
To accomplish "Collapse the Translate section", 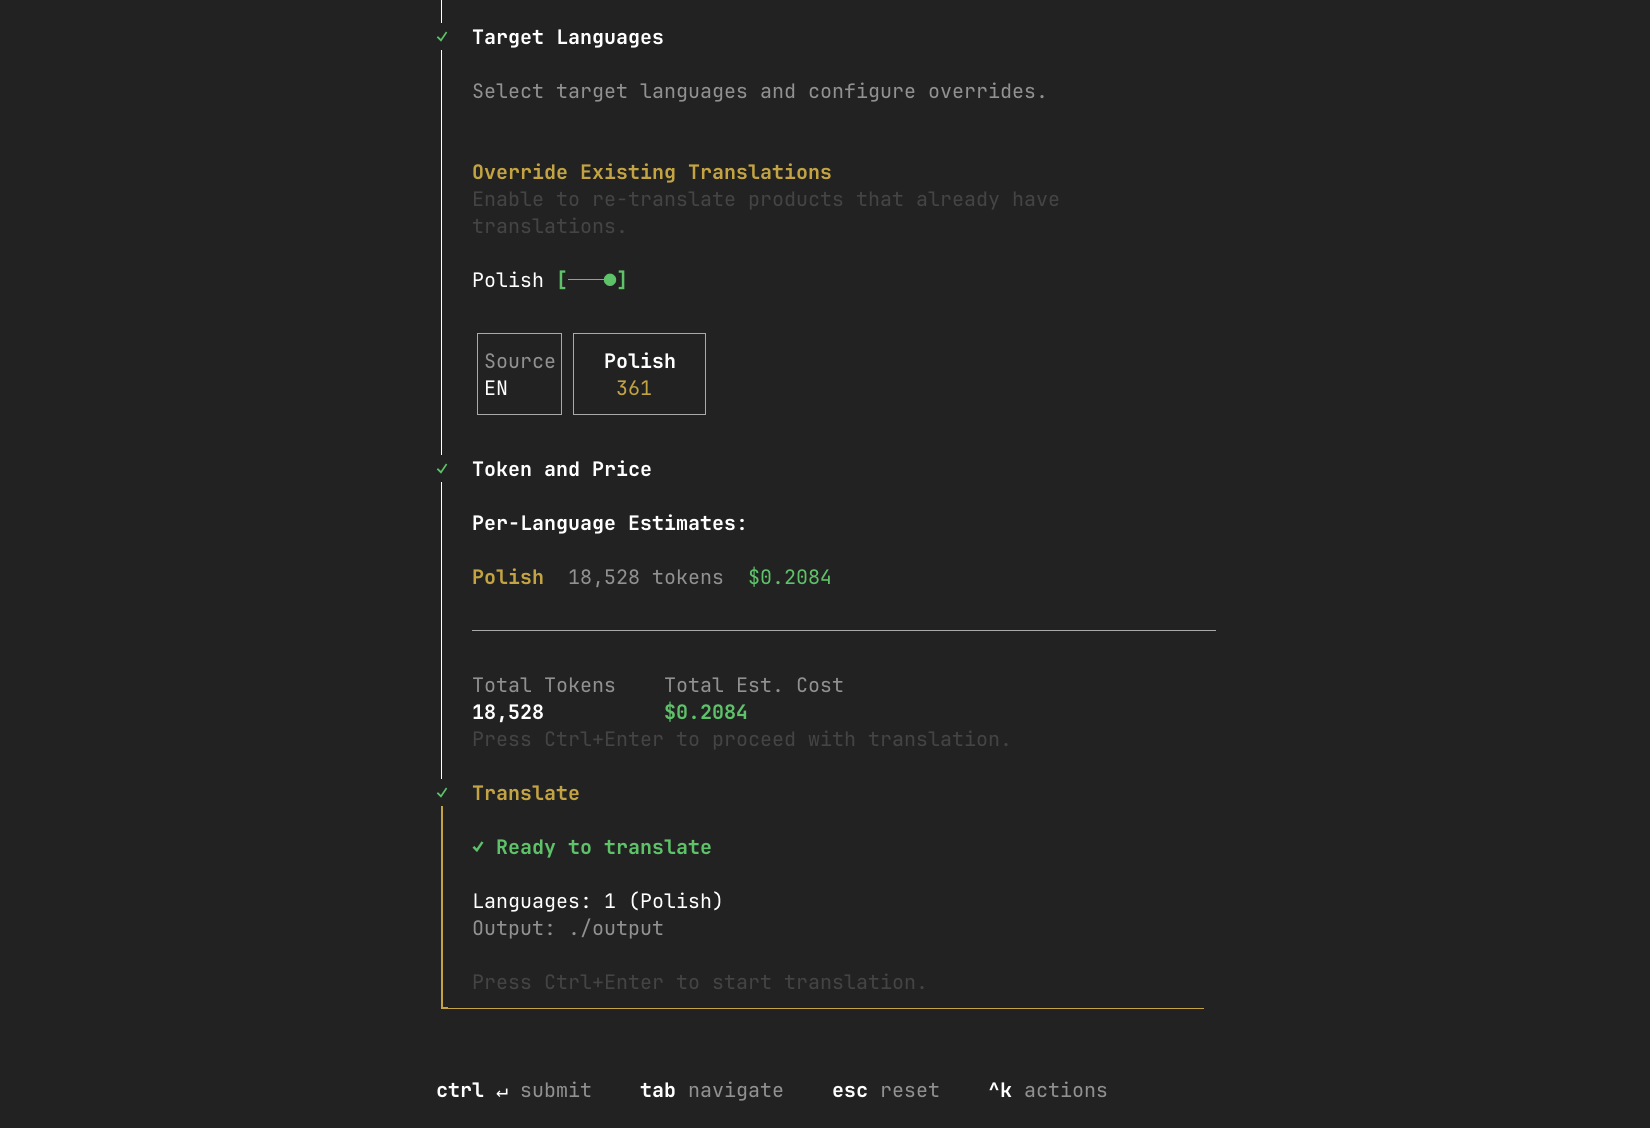I will [x=526, y=793].
